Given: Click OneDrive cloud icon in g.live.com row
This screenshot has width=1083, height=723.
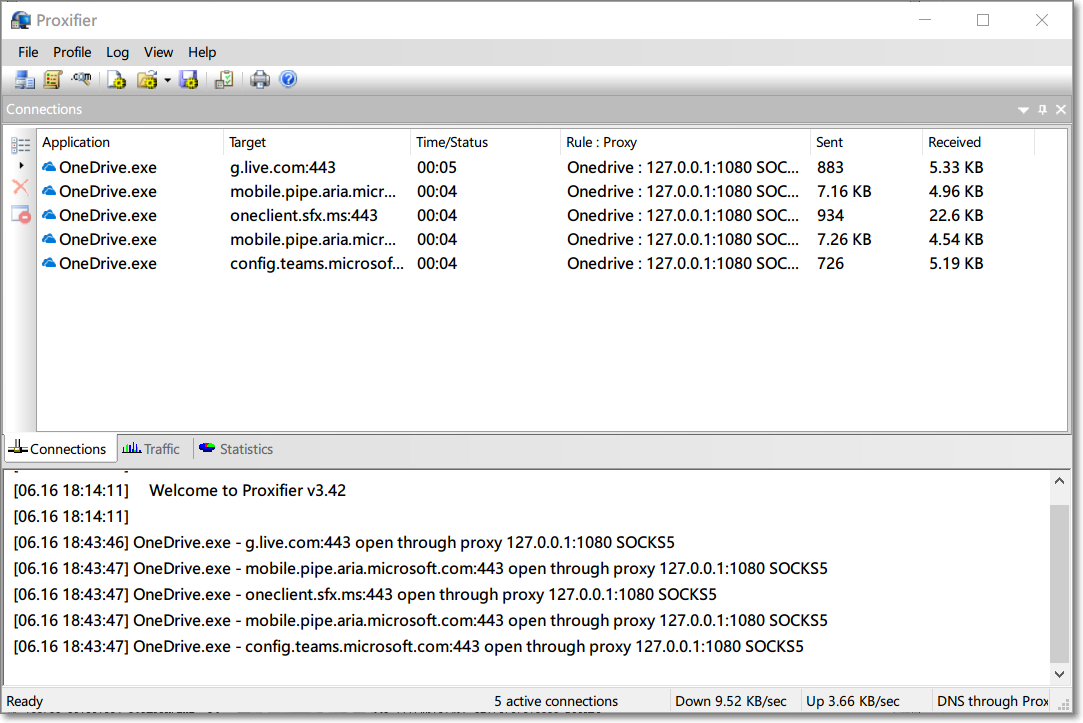Looking at the screenshot, I should pos(49,166).
